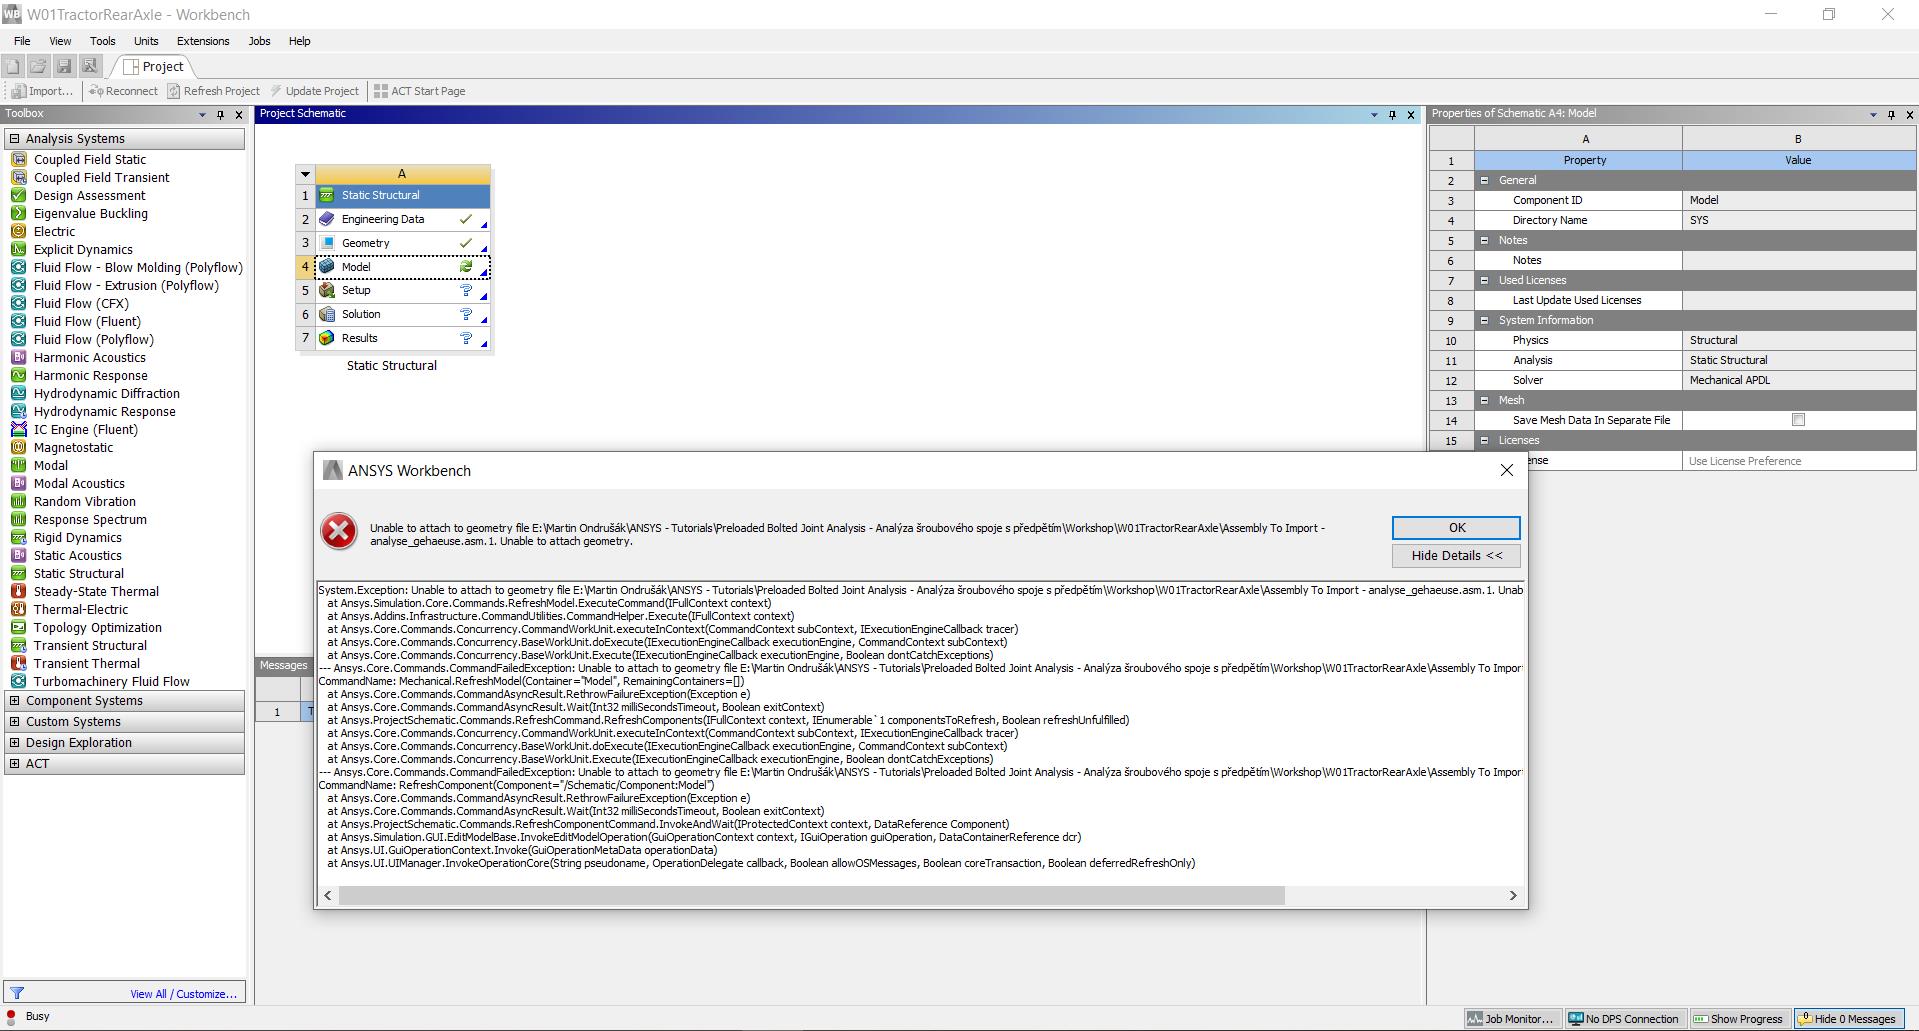Close the ANSYS Workbench error dialog
The height and width of the screenshot is (1031, 1919).
pos(1506,470)
